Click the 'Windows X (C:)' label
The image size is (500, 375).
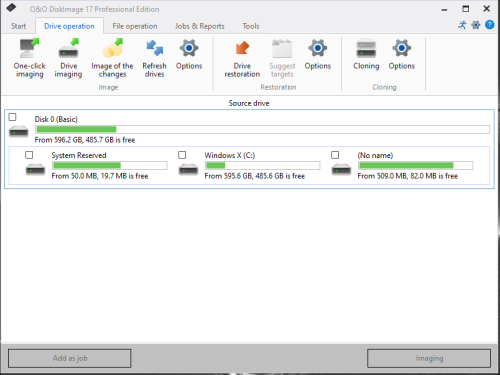click(x=230, y=155)
